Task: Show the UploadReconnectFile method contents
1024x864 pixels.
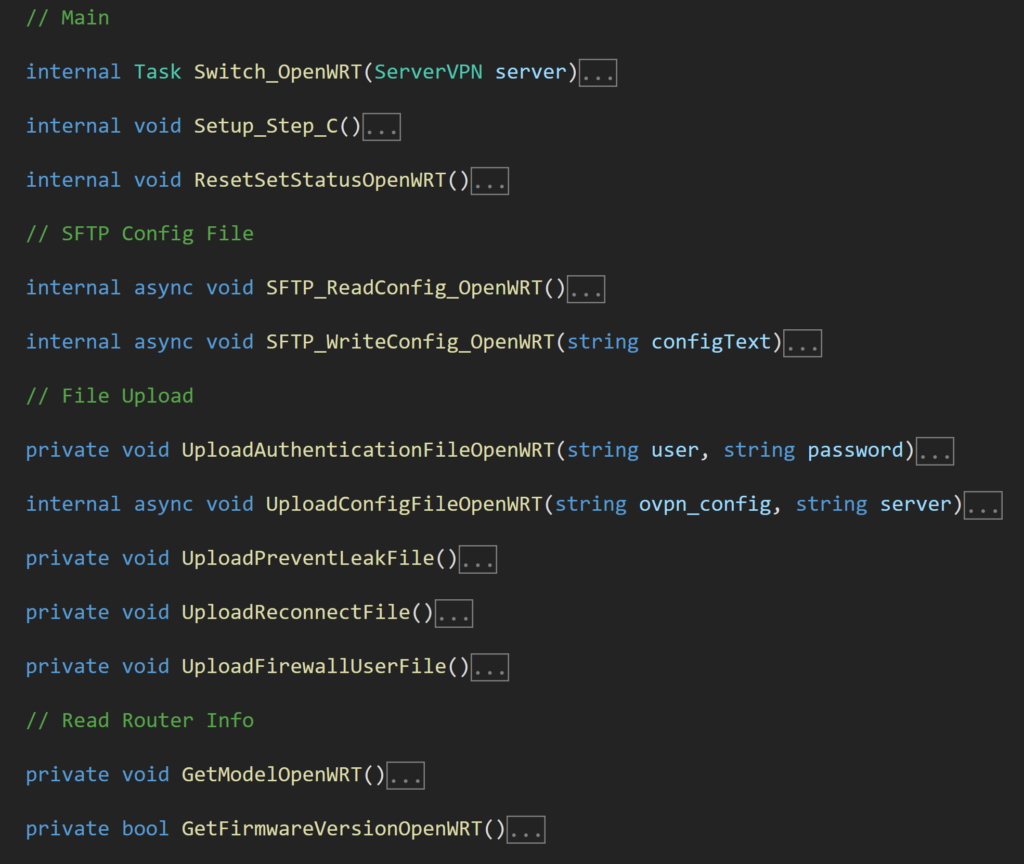Action: pyautogui.click(x=454, y=613)
